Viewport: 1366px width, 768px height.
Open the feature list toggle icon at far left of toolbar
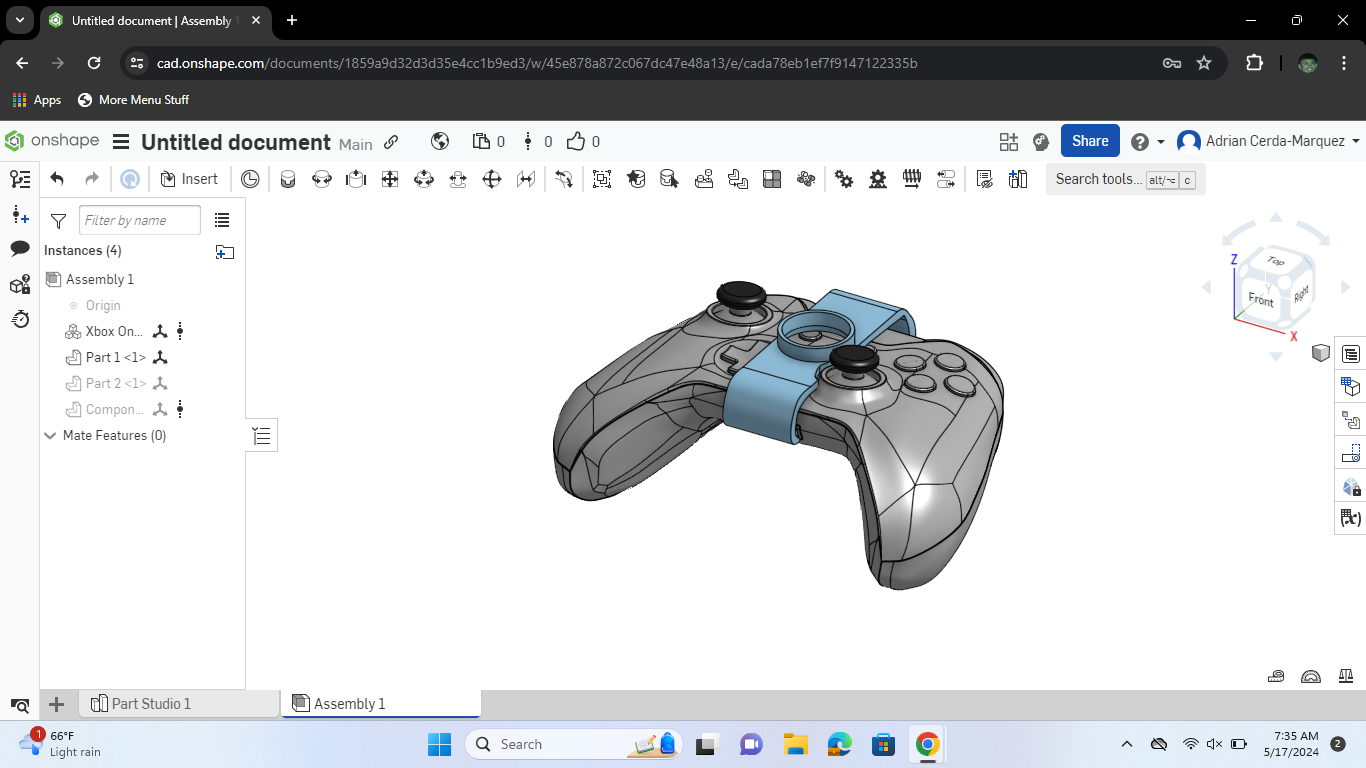click(20, 179)
